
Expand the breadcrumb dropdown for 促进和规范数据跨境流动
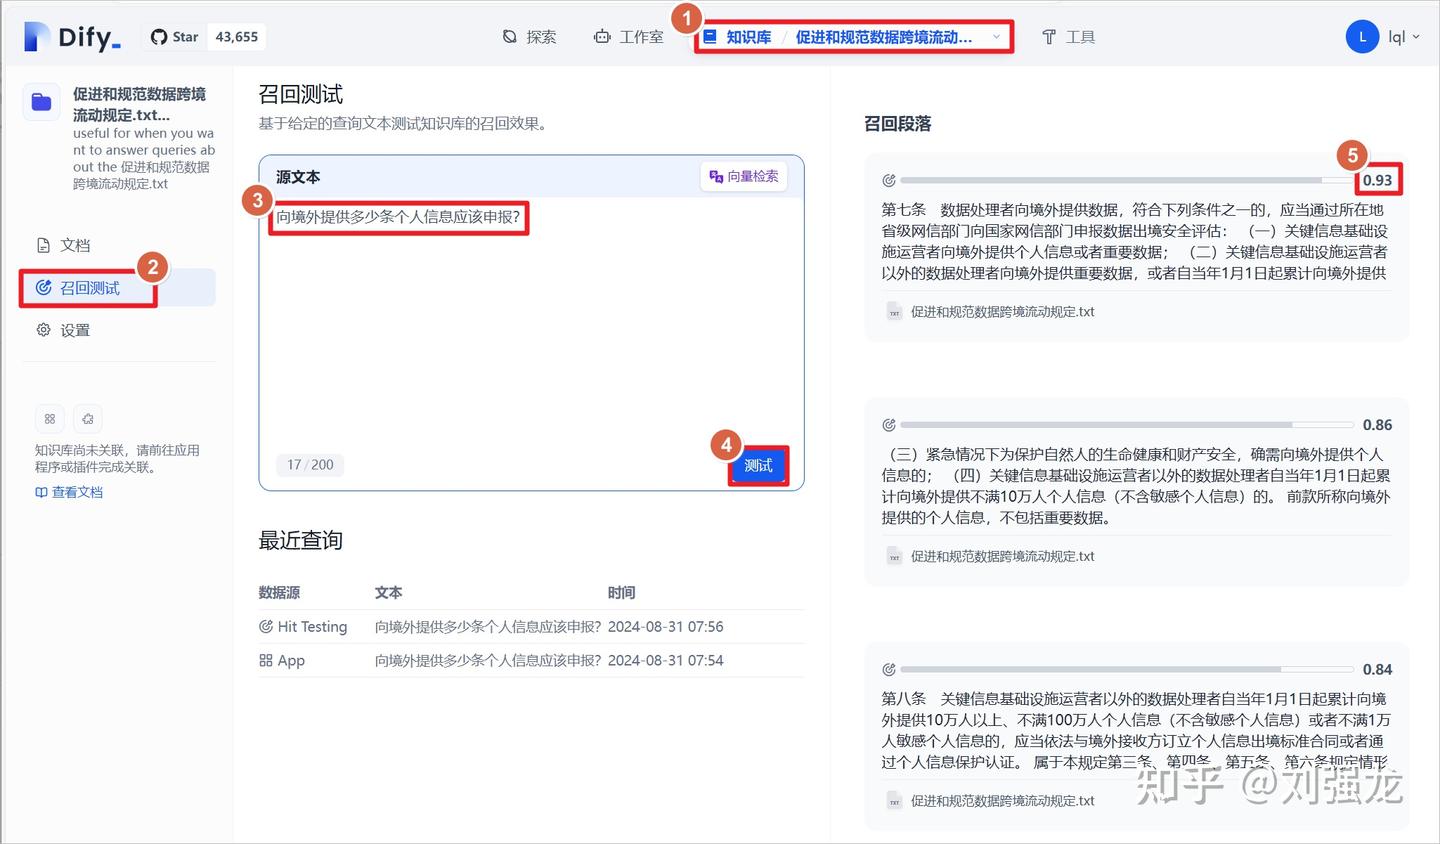click(996, 36)
